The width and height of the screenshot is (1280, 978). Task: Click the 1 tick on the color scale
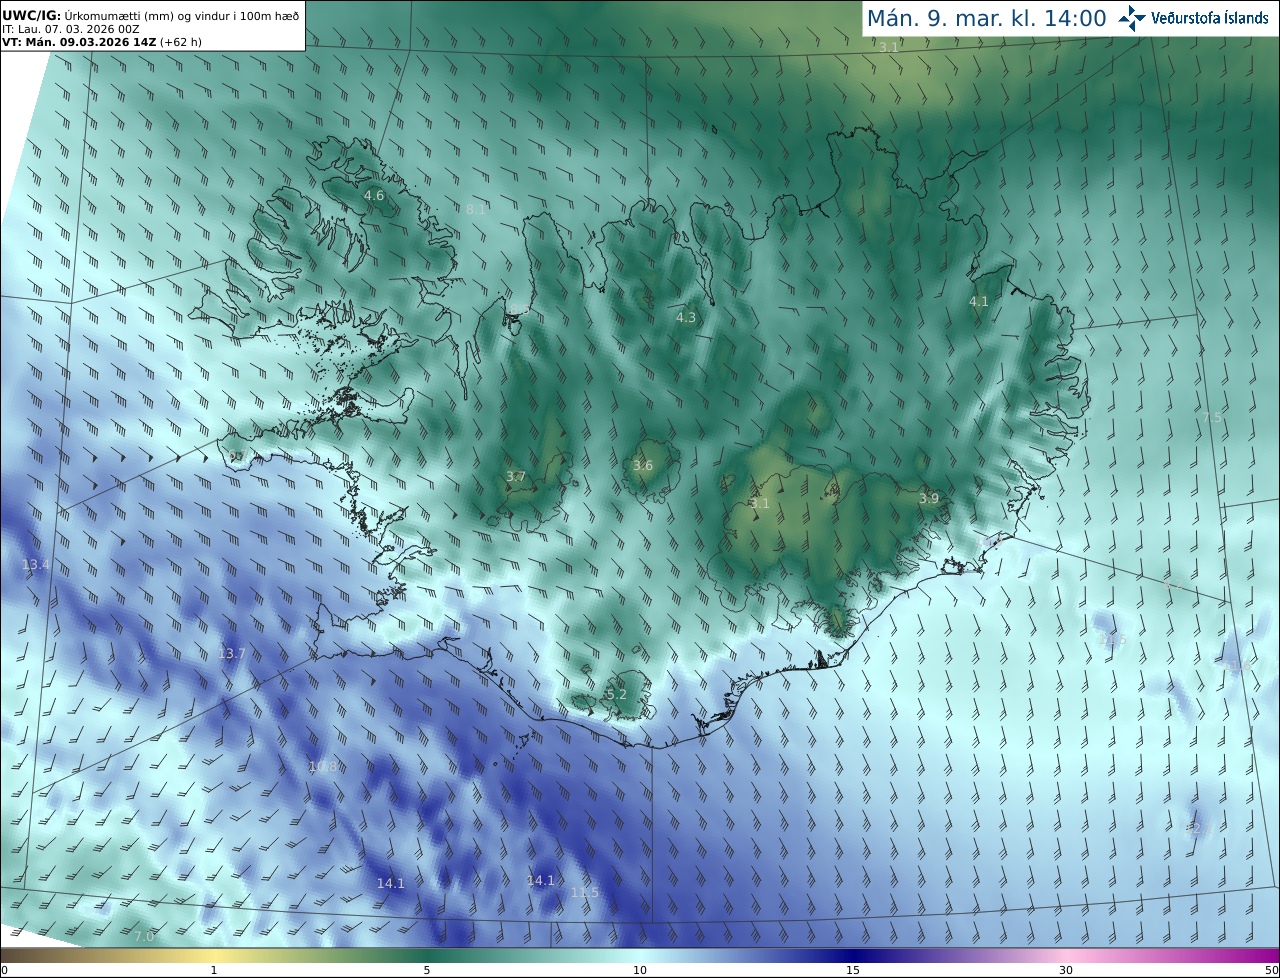pos(214,970)
